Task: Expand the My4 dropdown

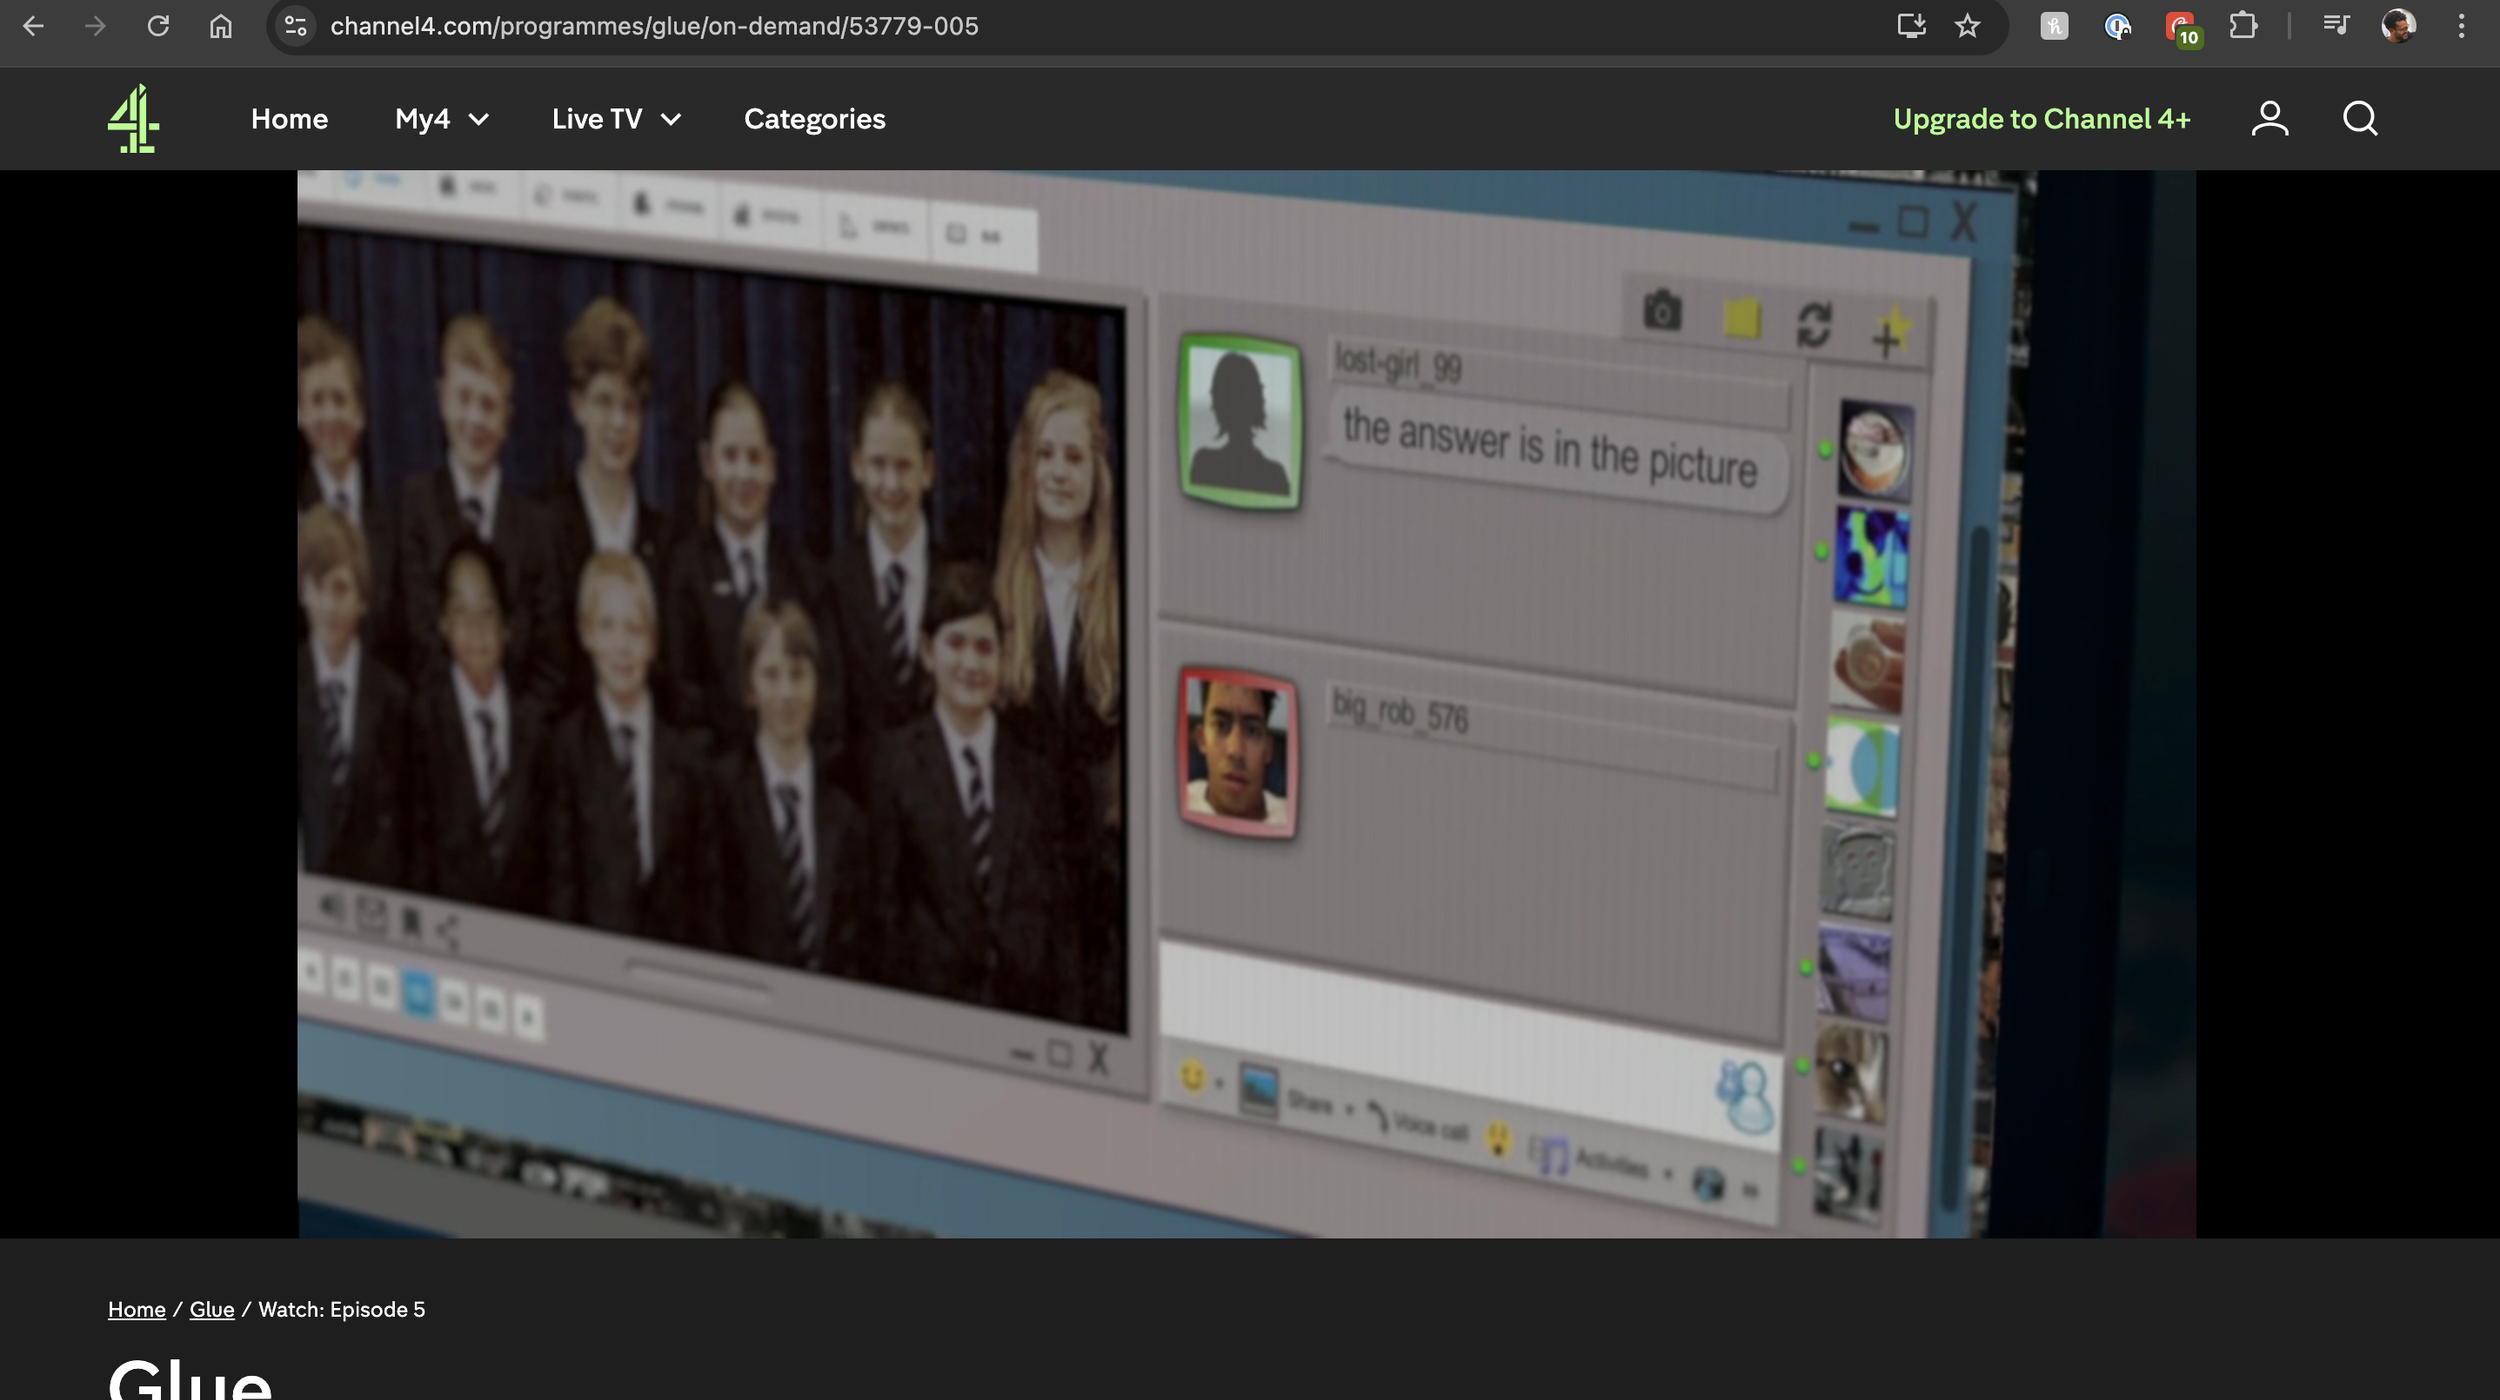Action: coord(440,119)
